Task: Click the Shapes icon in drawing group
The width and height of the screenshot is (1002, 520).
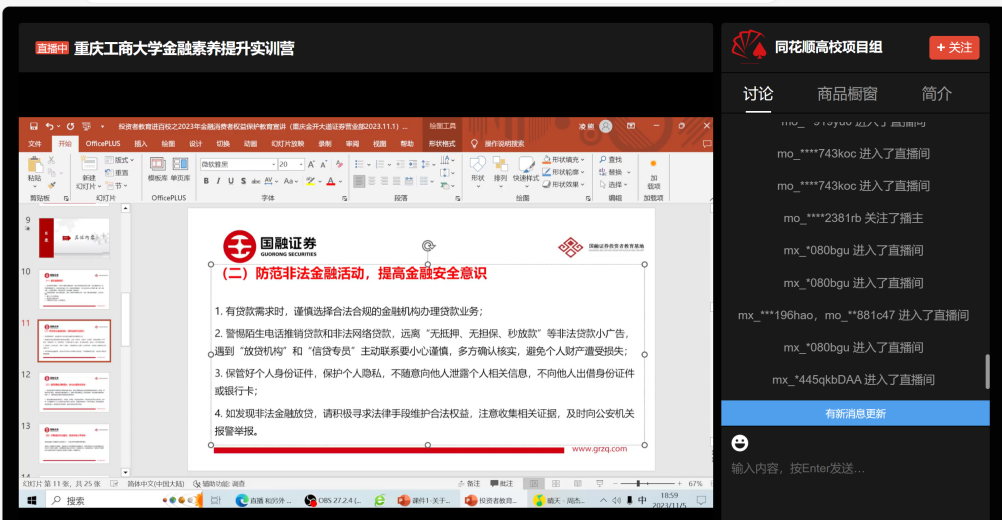Action: point(478,168)
